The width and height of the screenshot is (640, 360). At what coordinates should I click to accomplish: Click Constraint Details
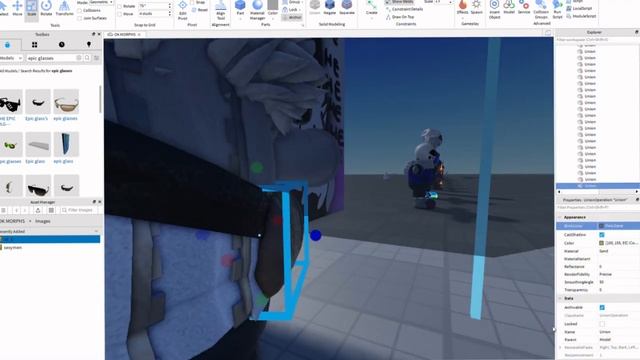(x=404, y=9)
